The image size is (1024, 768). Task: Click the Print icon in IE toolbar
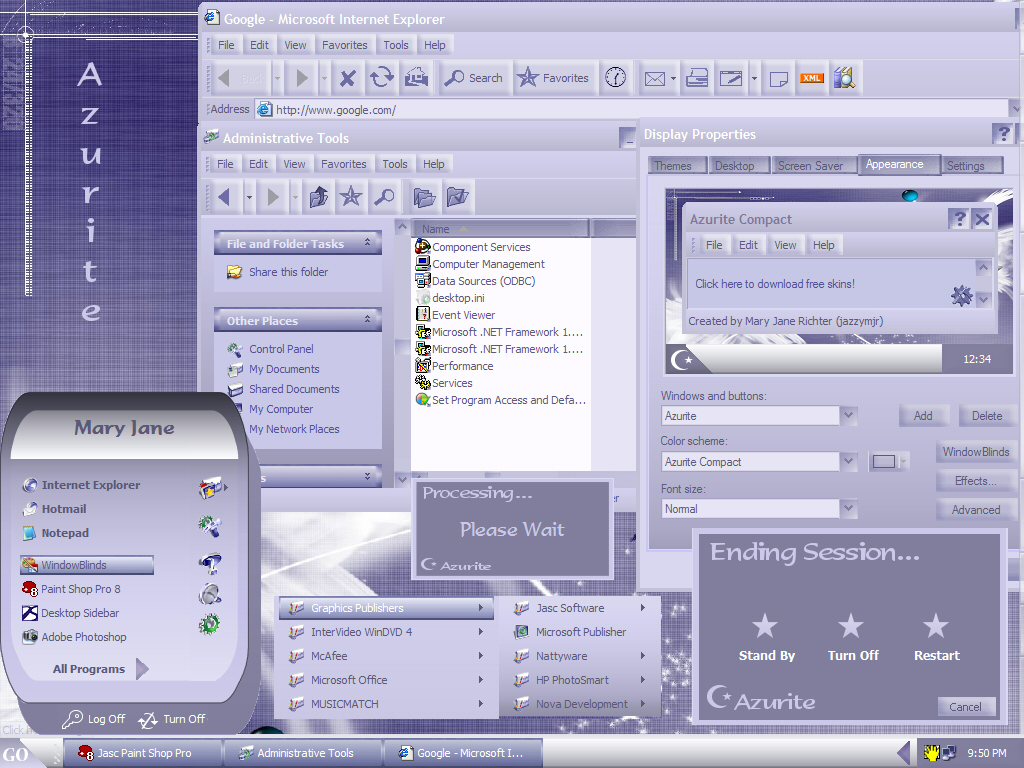click(697, 78)
